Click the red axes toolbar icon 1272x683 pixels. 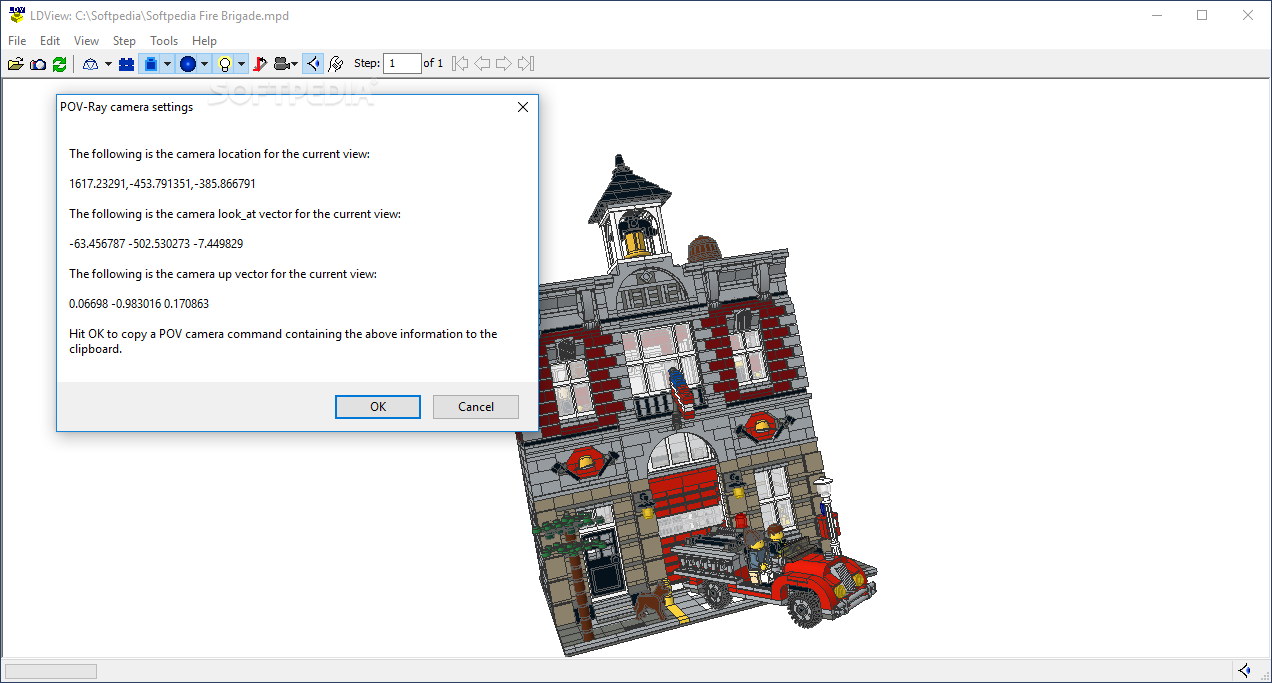tap(260, 64)
